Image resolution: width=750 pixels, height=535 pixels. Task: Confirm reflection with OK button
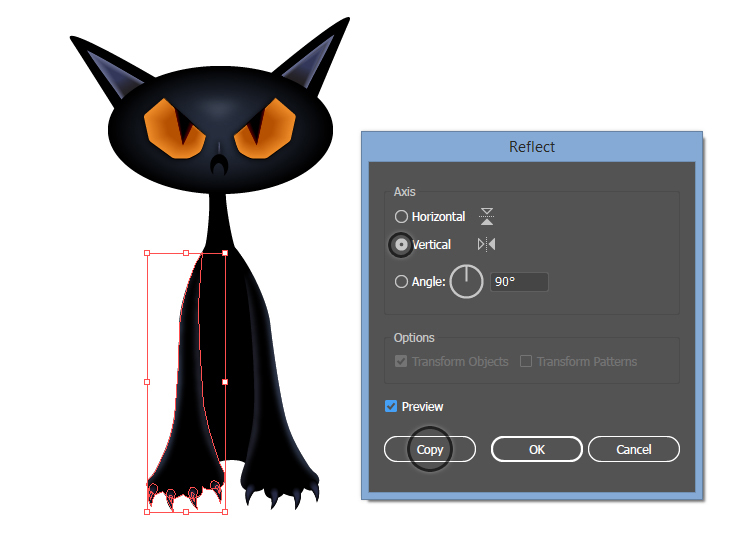537,449
